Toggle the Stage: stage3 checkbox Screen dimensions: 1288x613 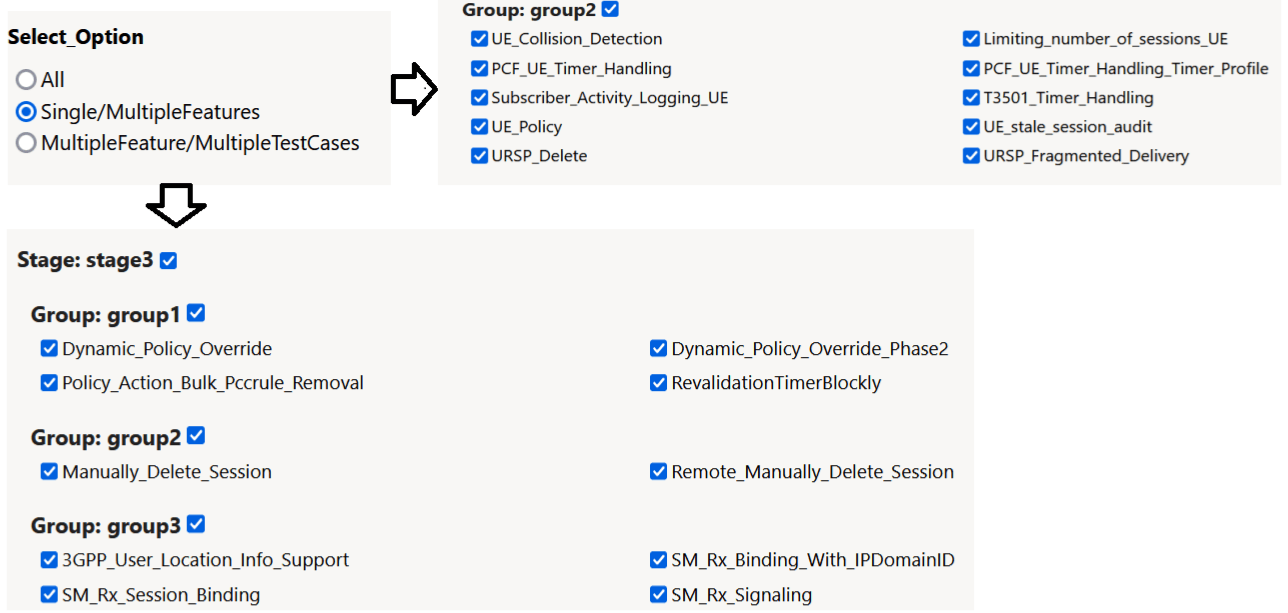coord(168,261)
